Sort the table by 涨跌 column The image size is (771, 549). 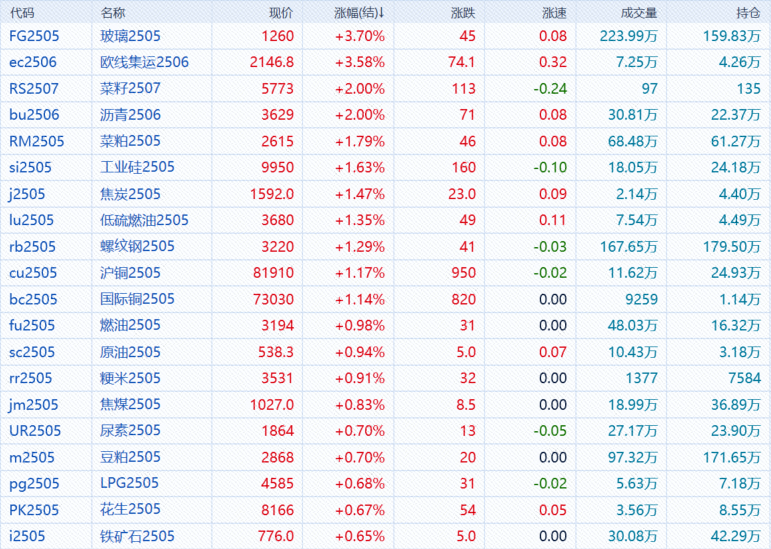pos(463,13)
